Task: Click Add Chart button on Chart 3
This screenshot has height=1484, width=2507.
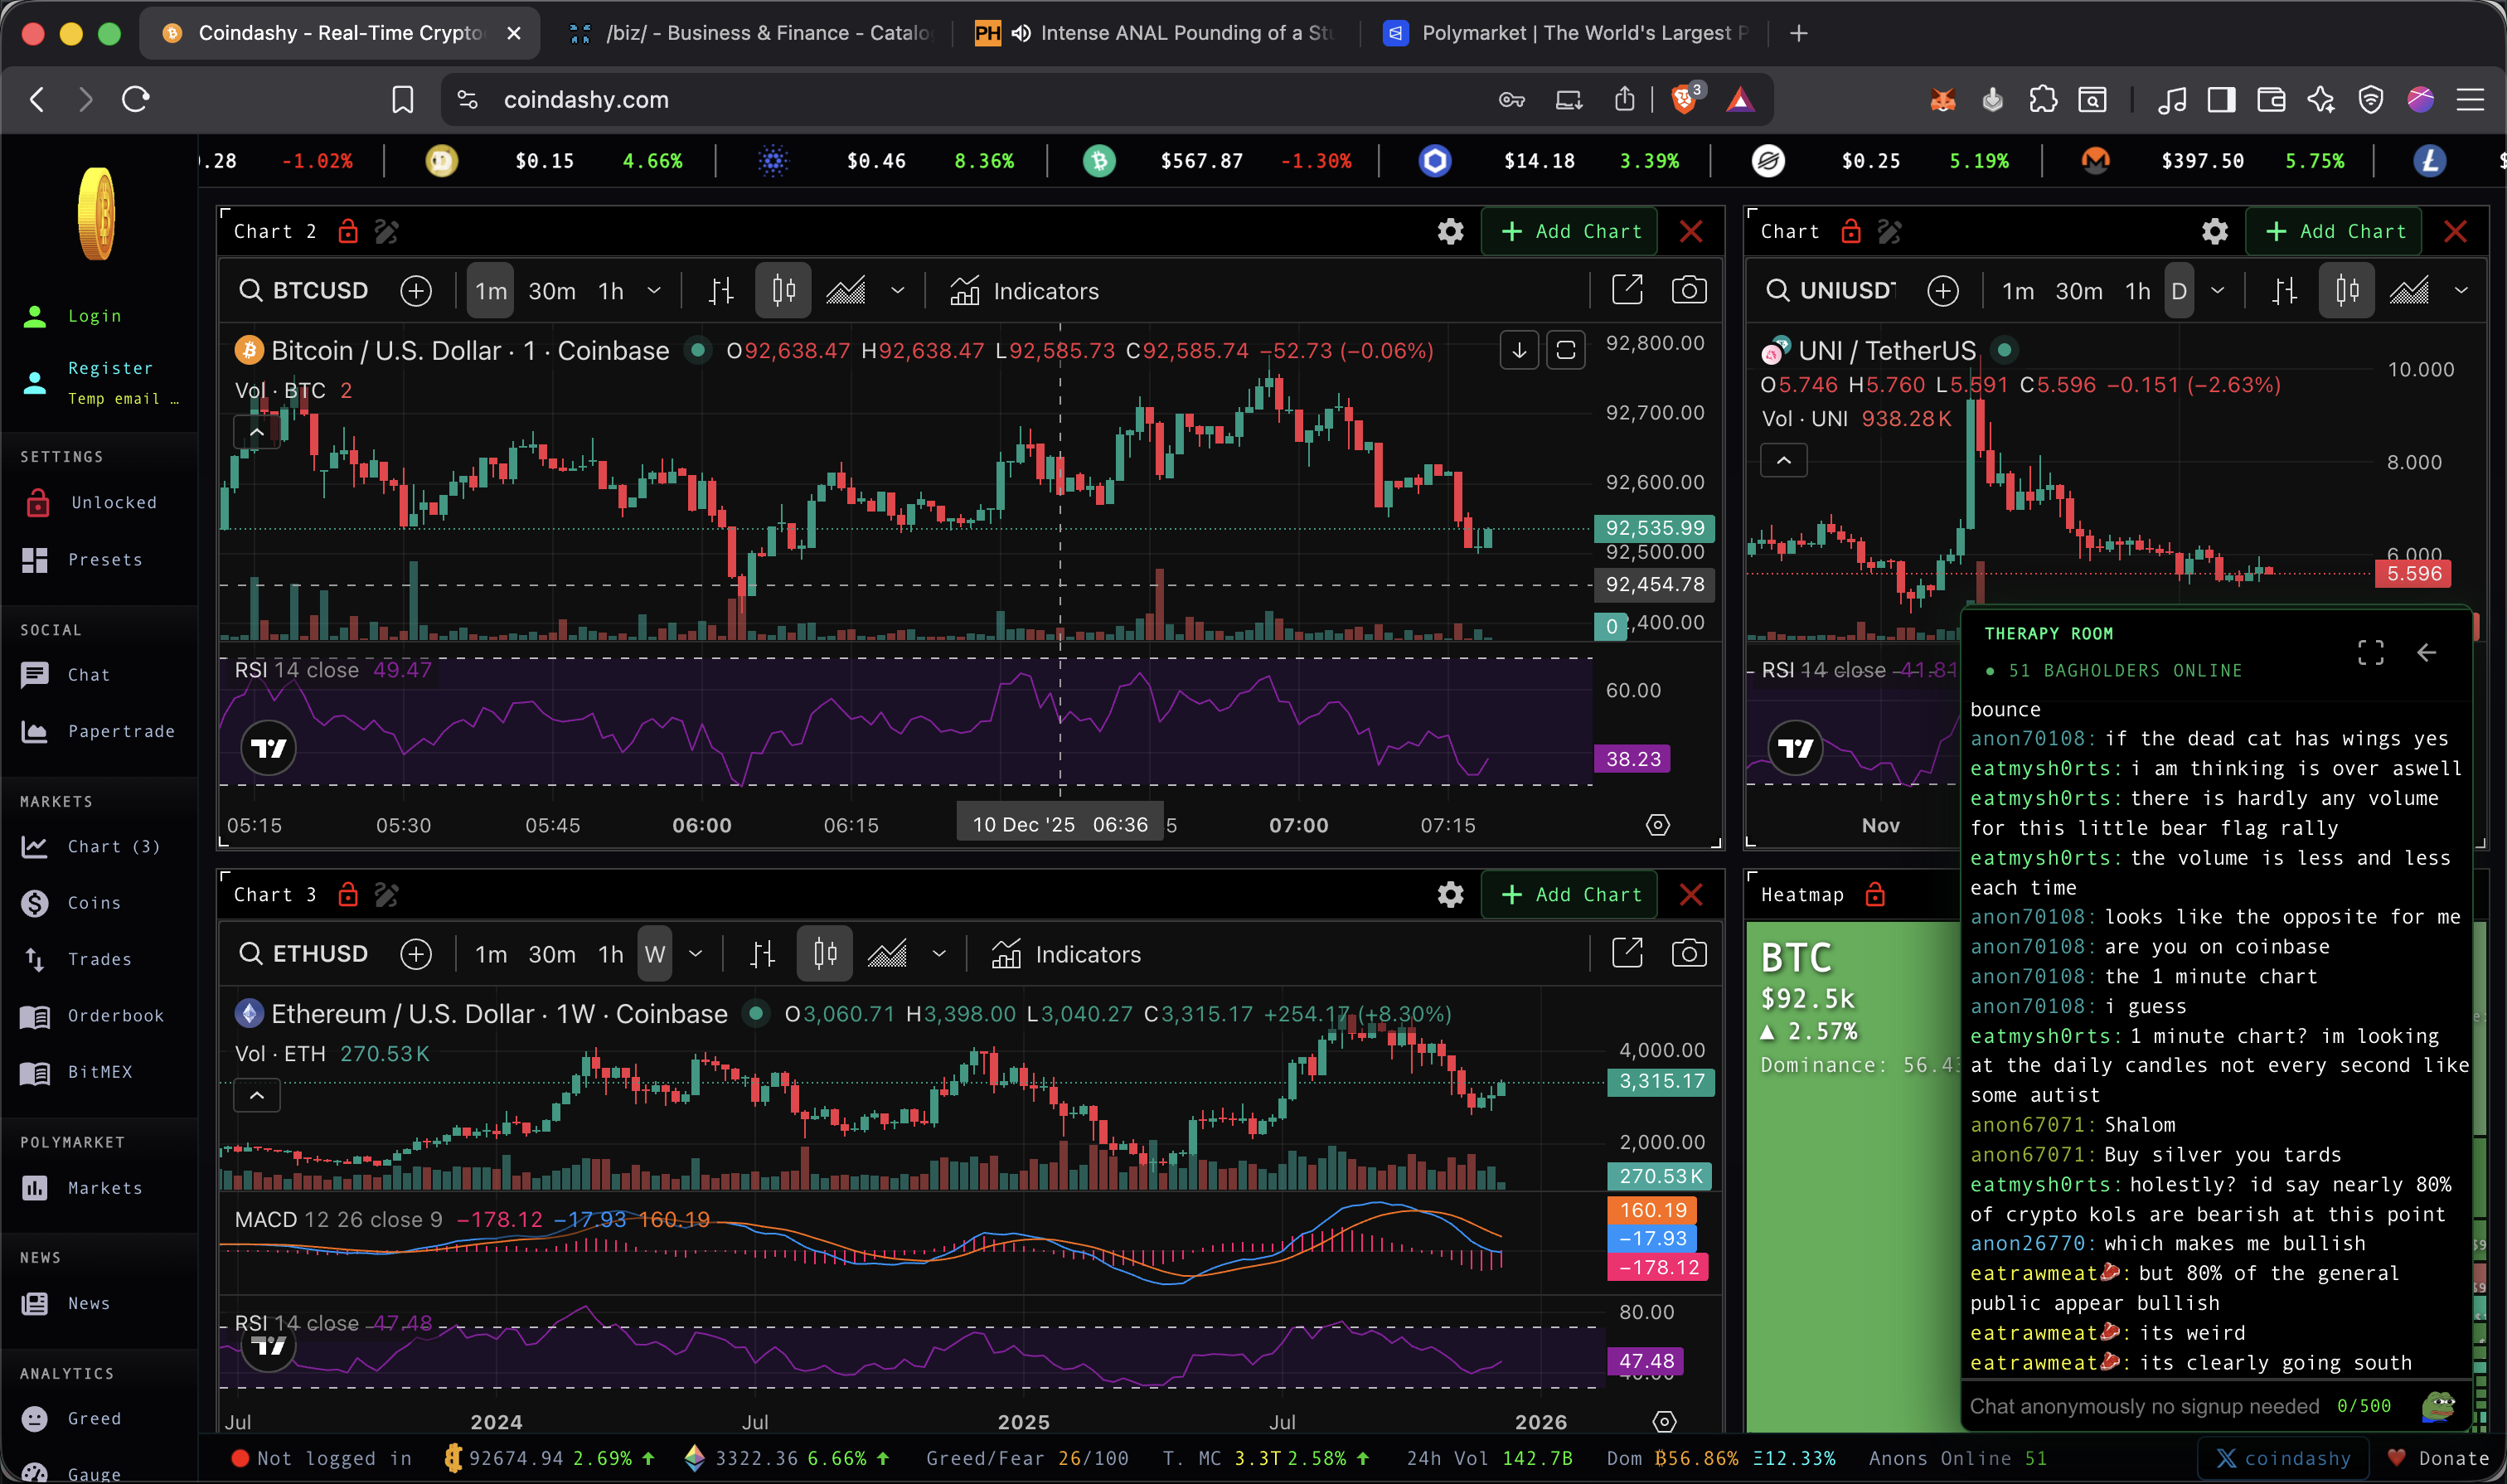Action: pos(1570,894)
